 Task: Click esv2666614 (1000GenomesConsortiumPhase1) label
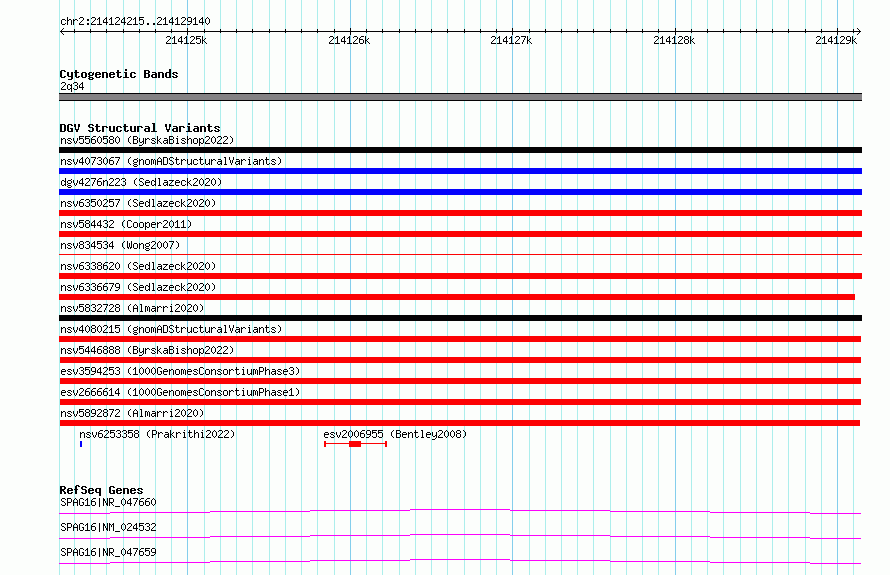tap(180, 392)
